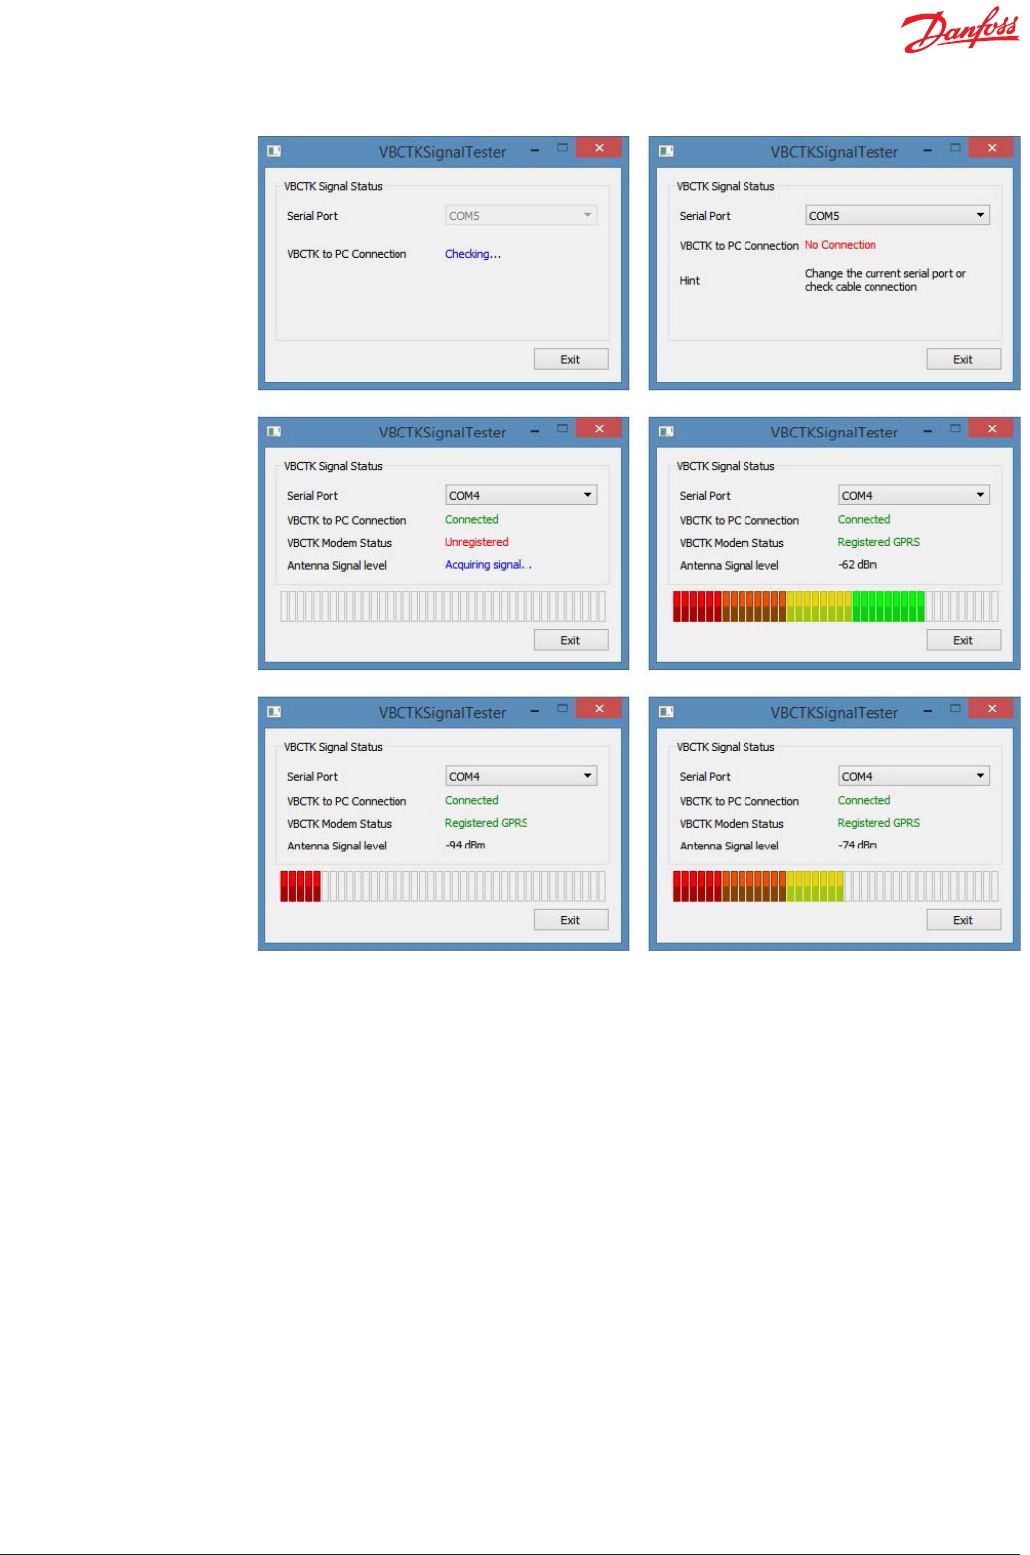This screenshot has height=1555, width=1030.
Task: Click the app icon in the Checking… window title bar
Action: tap(274, 151)
